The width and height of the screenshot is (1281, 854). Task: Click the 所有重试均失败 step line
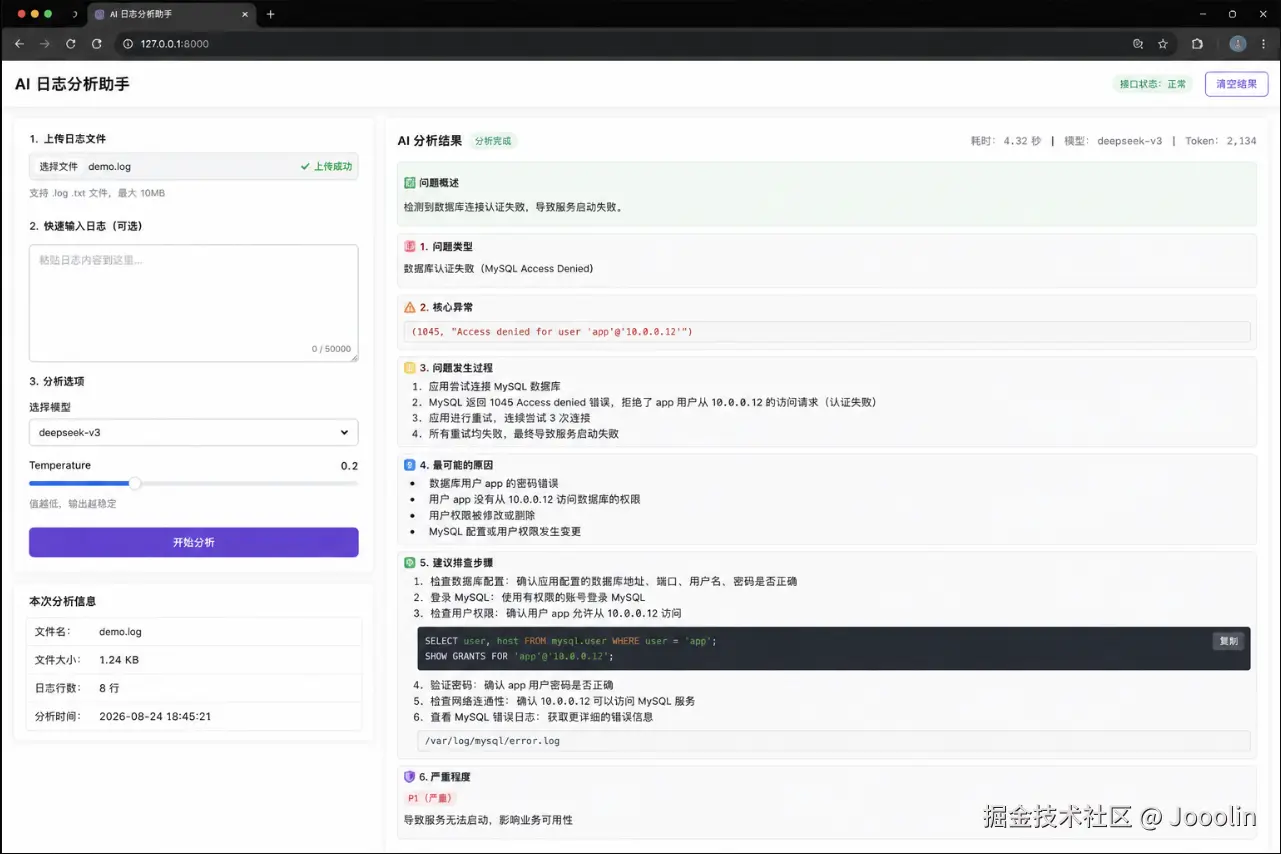pyautogui.click(x=523, y=434)
